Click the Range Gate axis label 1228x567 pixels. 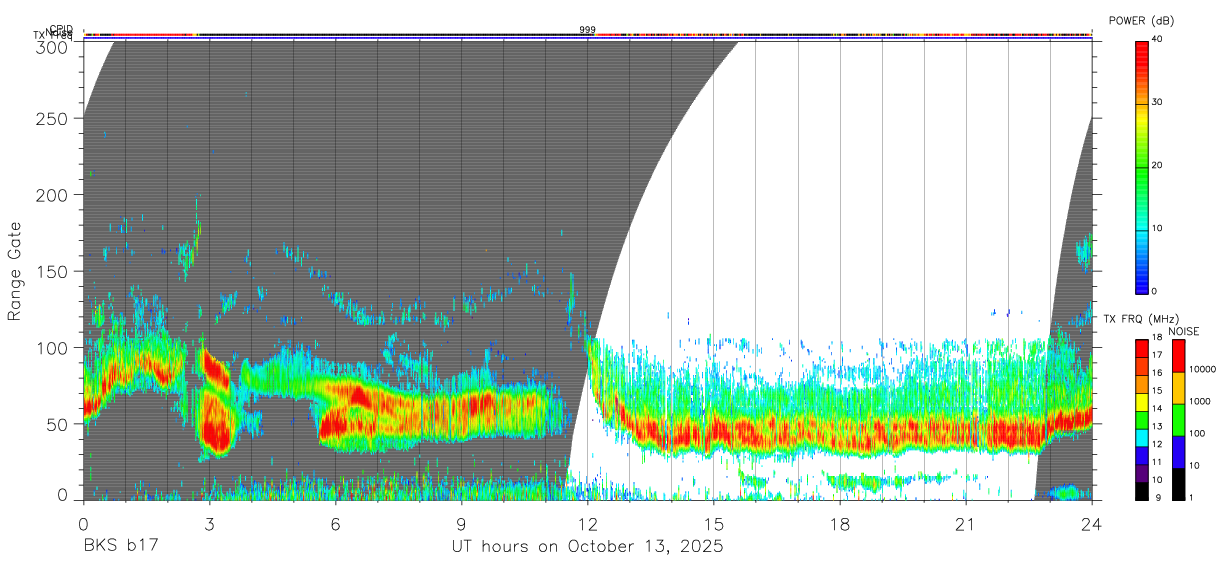16,271
